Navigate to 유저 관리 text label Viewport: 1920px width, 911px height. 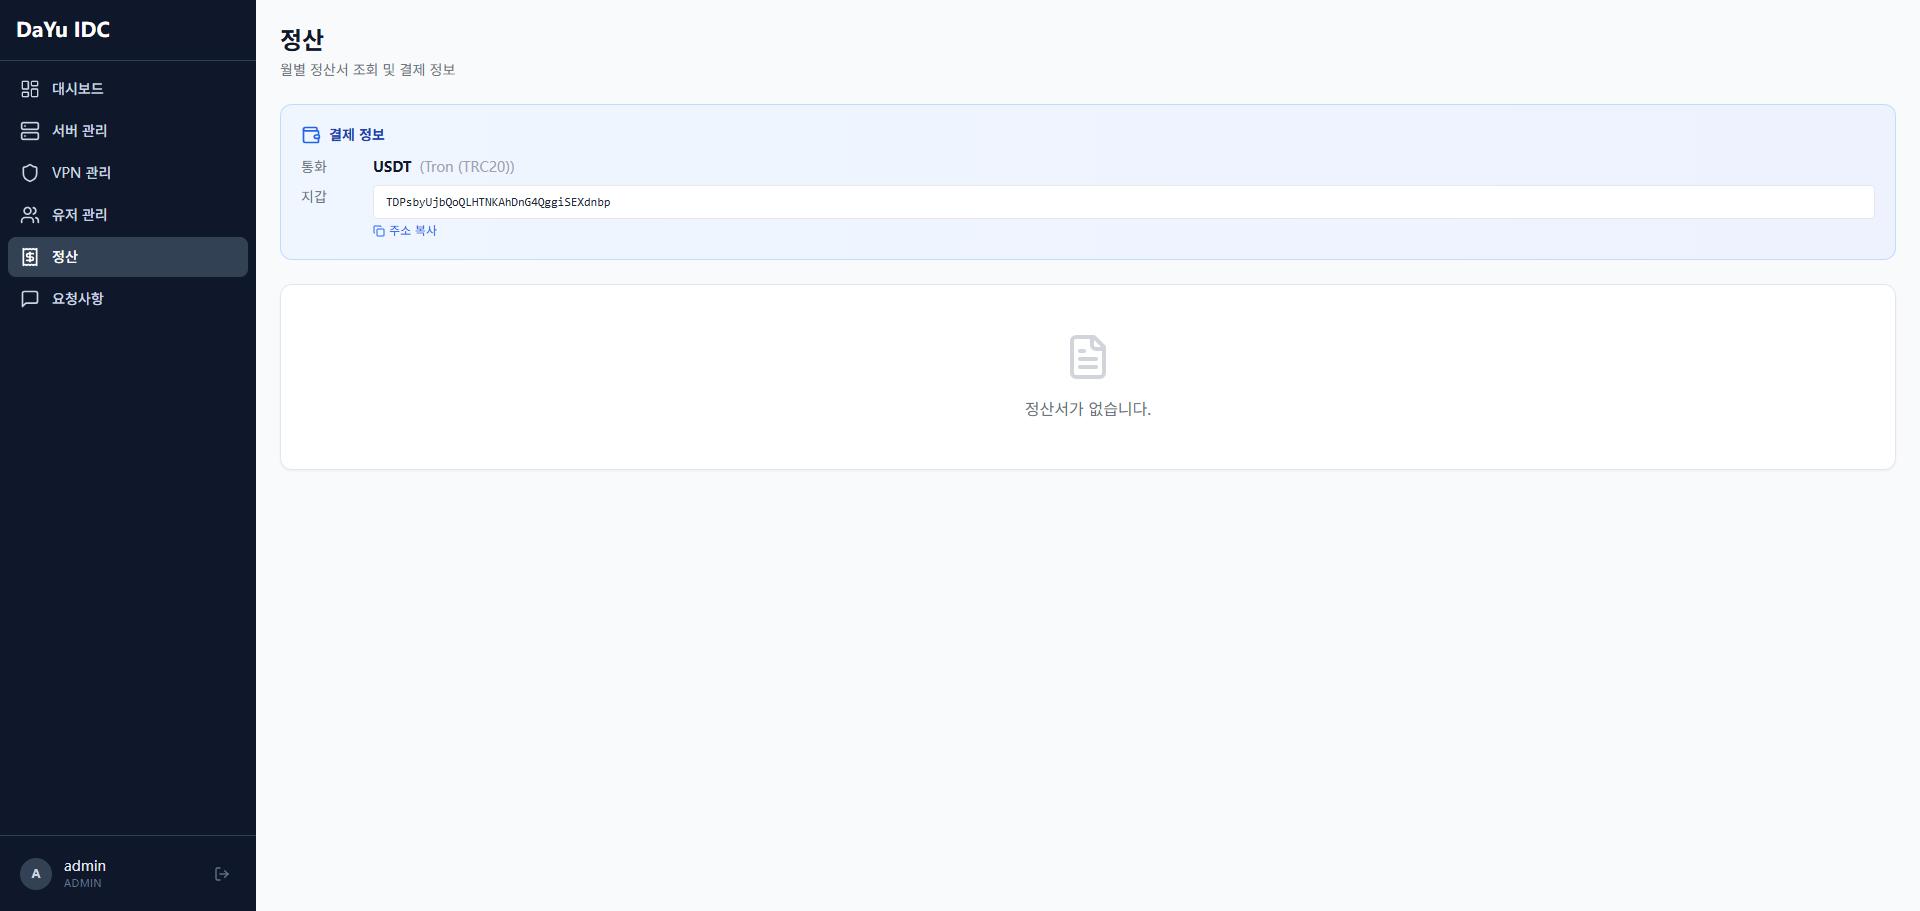point(80,215)
